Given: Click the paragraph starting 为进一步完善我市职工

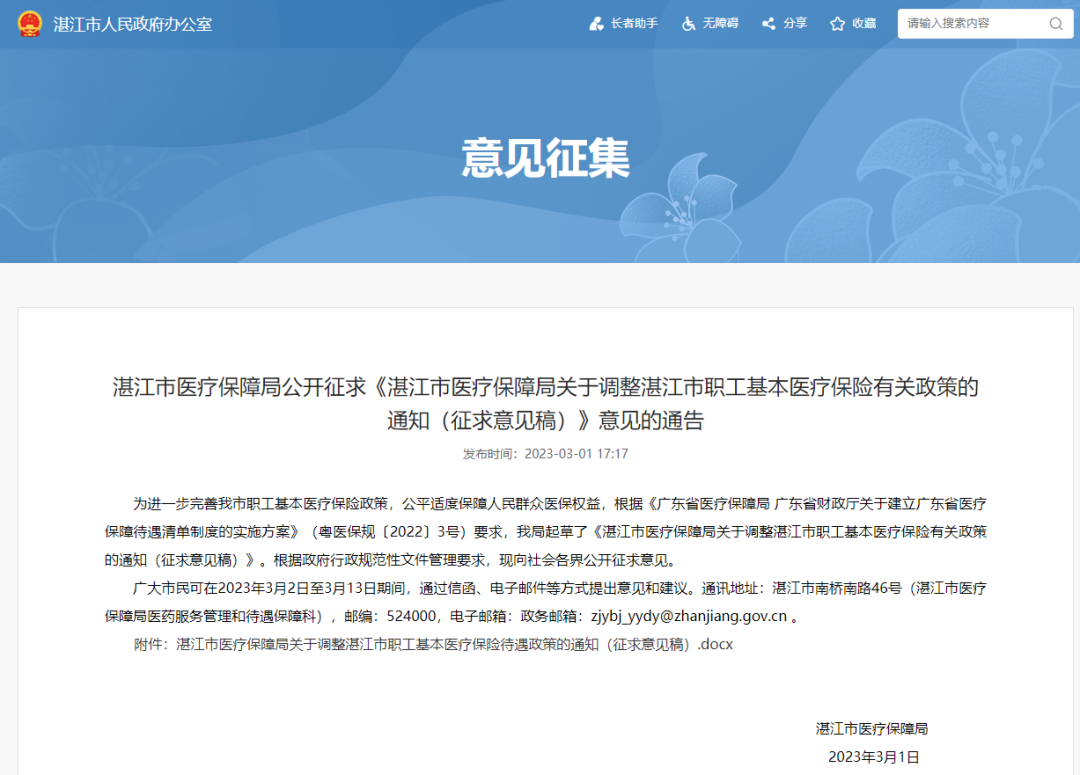Looking at the screenshot, I should point(546,532).
